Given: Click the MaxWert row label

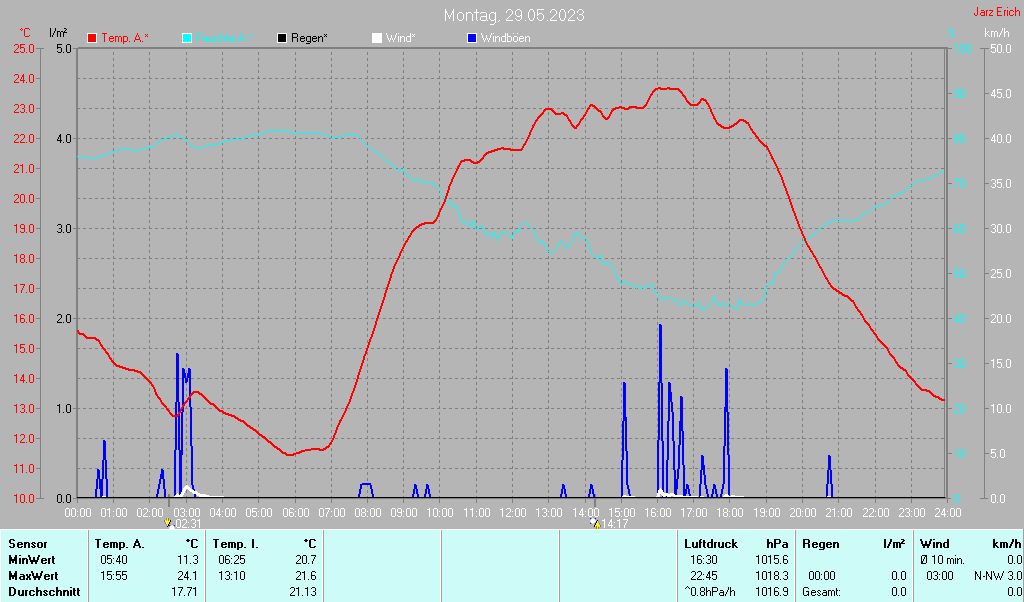Looking at the screenshot, I should pyautogui.click(x=31, y=576).
